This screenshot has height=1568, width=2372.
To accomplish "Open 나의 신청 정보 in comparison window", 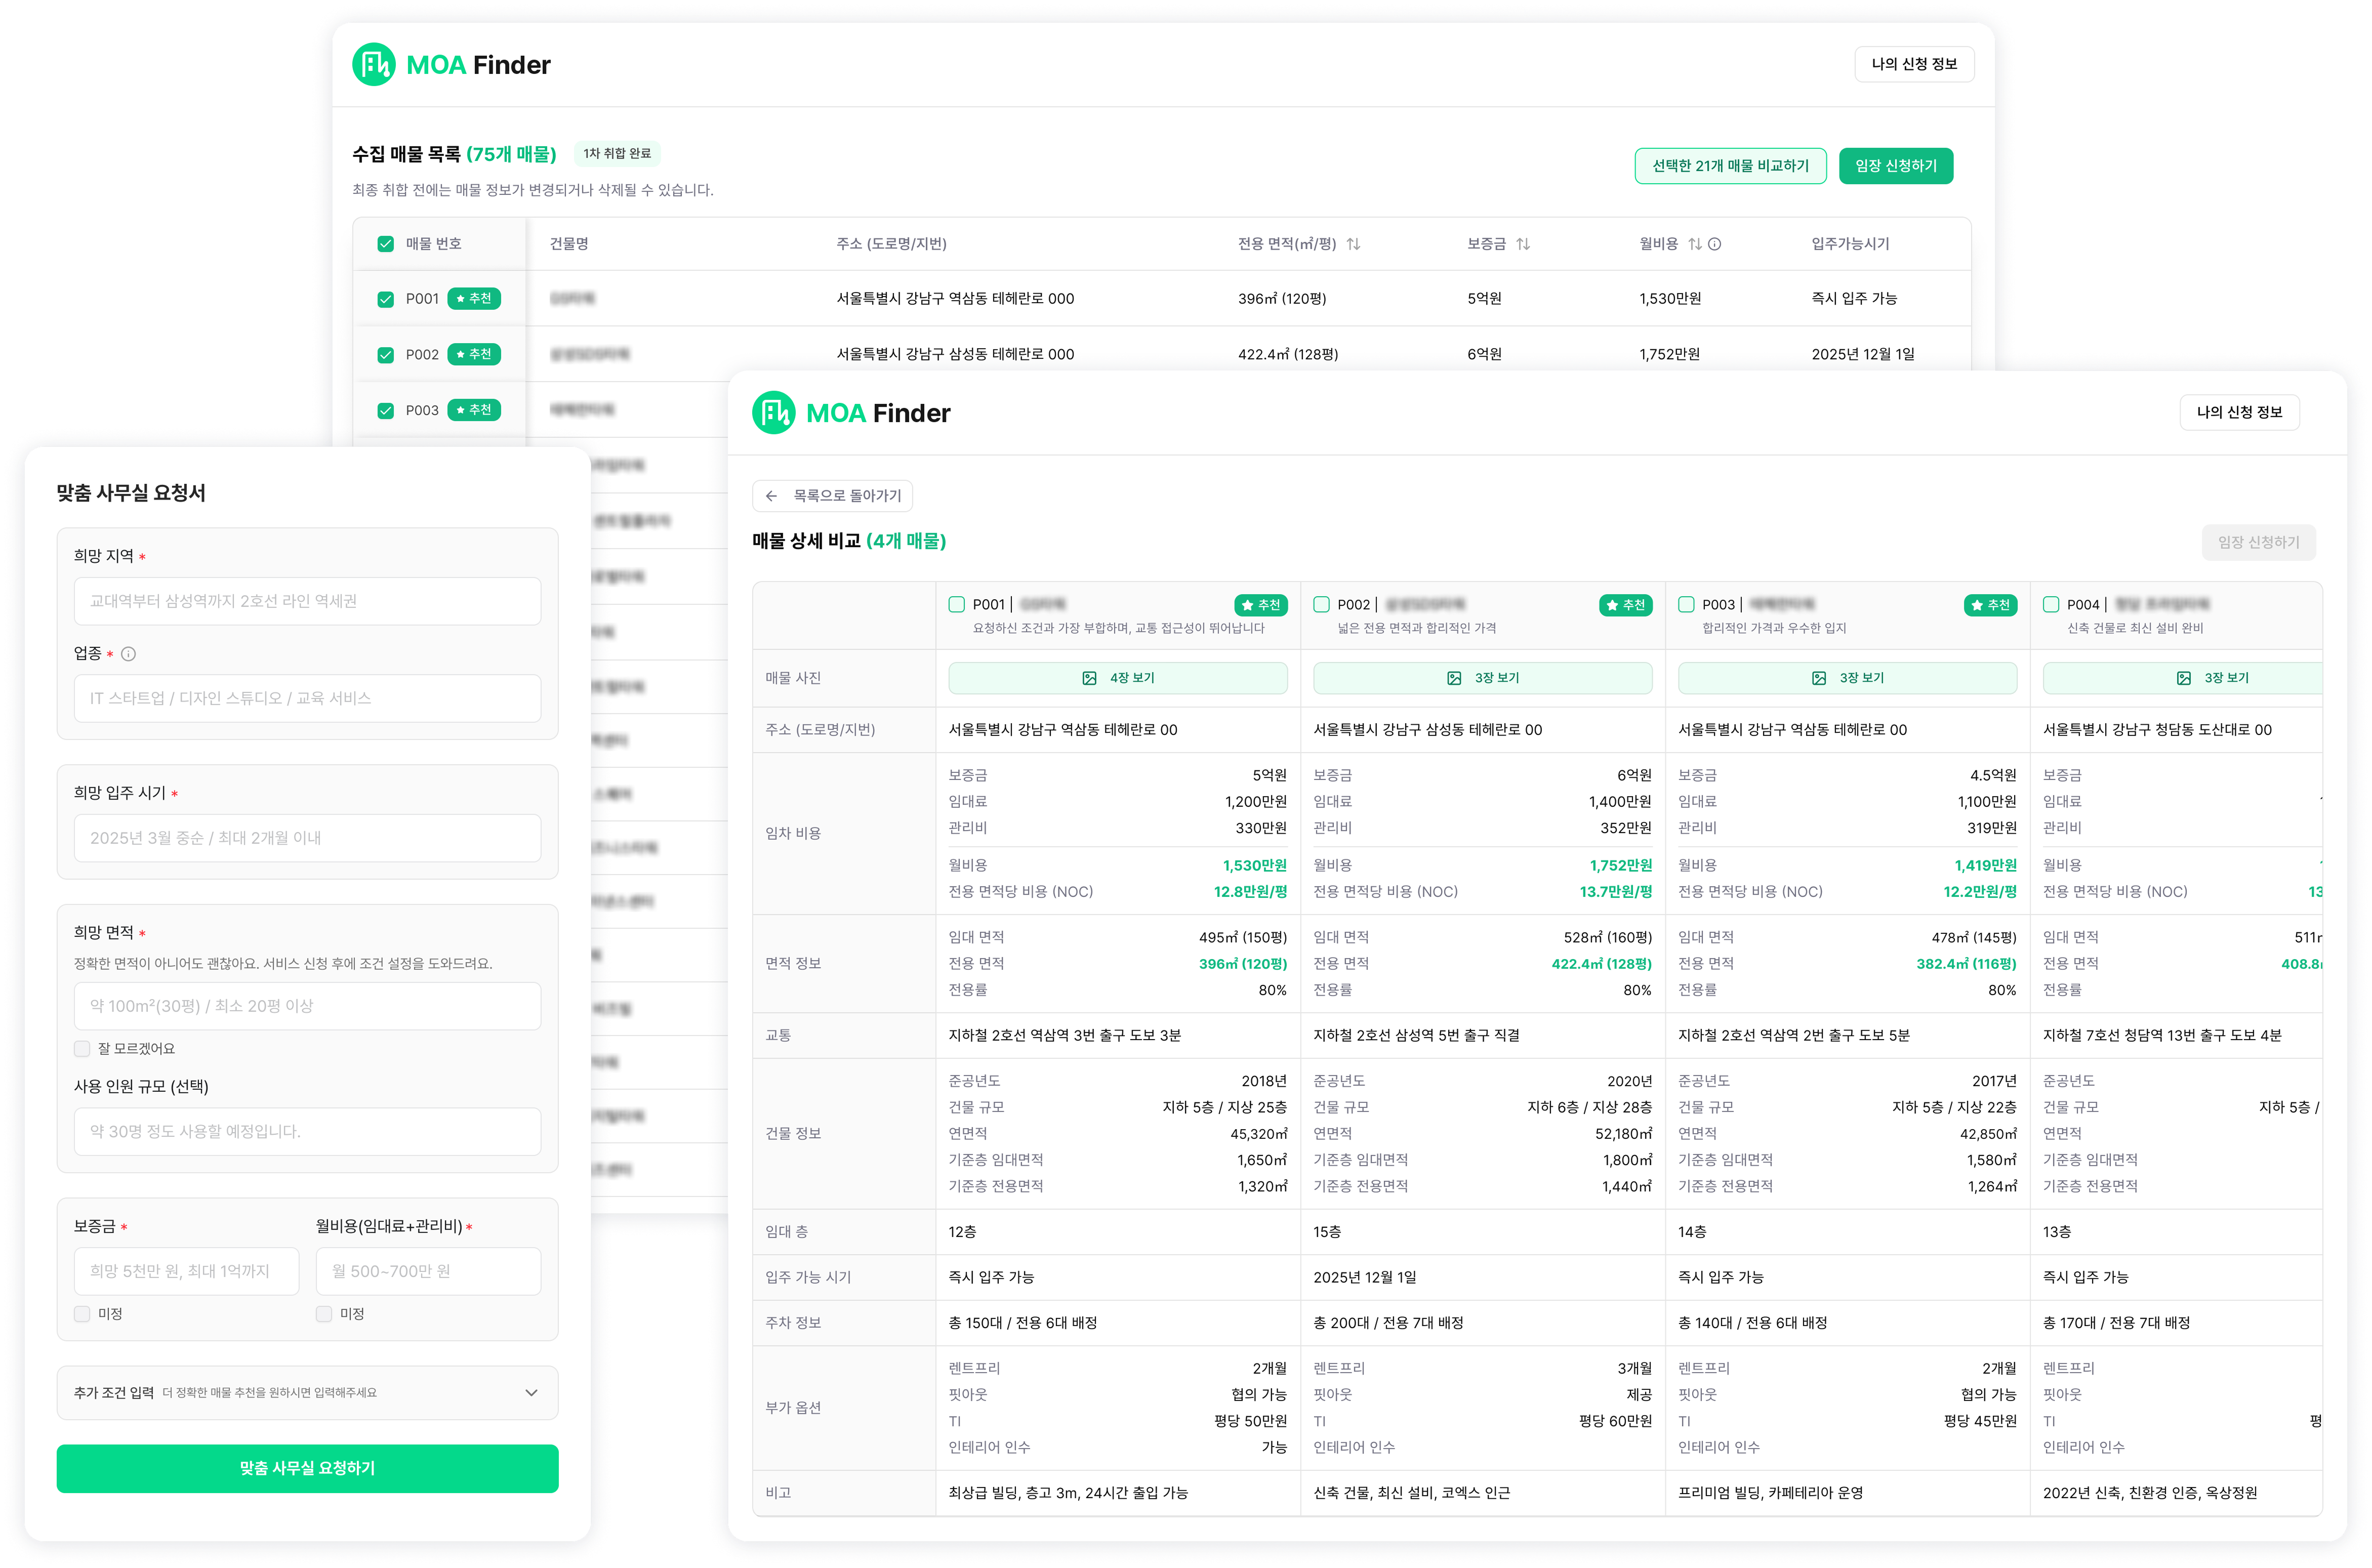I will [x=2239, y=412].
